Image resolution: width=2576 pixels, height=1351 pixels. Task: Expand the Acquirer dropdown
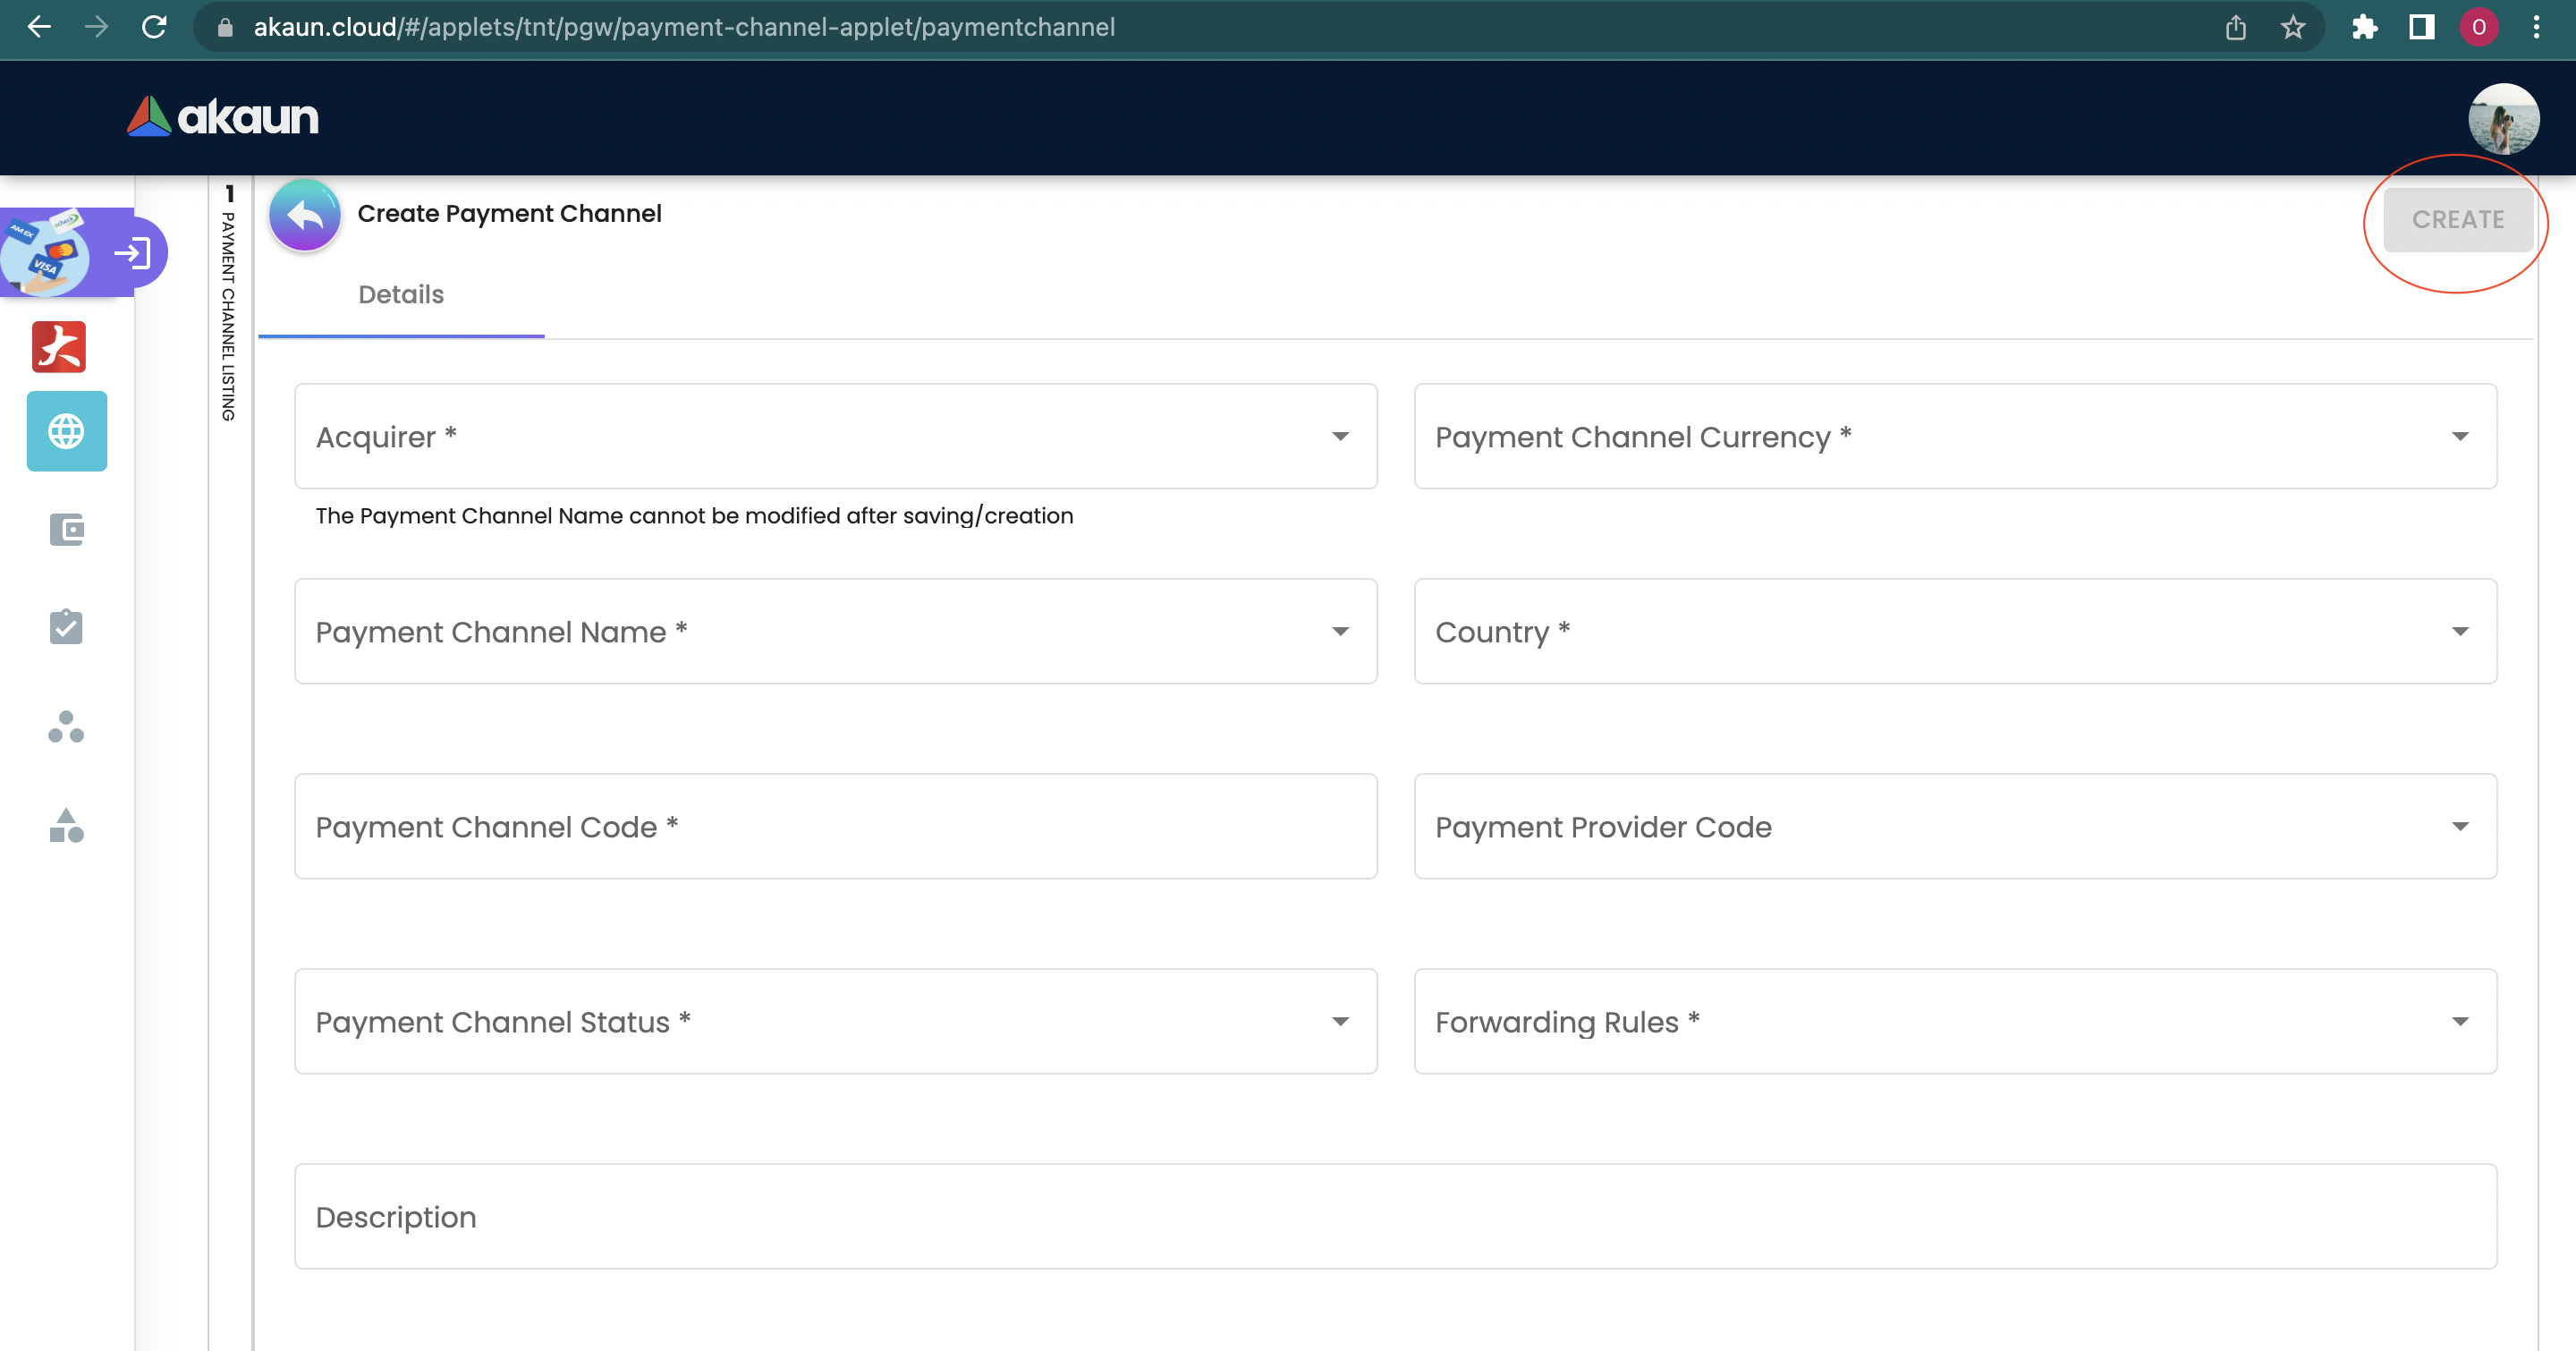point(835,437)
